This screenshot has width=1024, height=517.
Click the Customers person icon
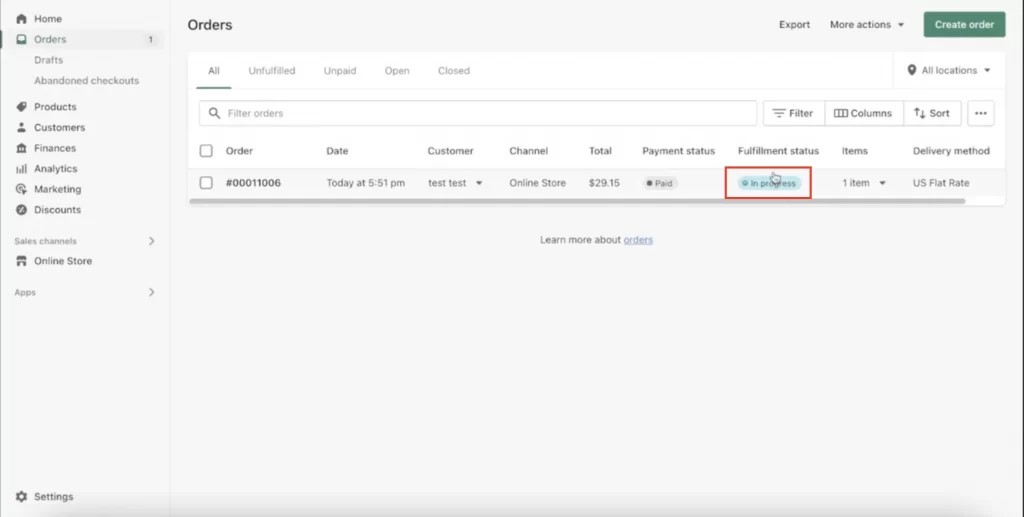[21, 128]
